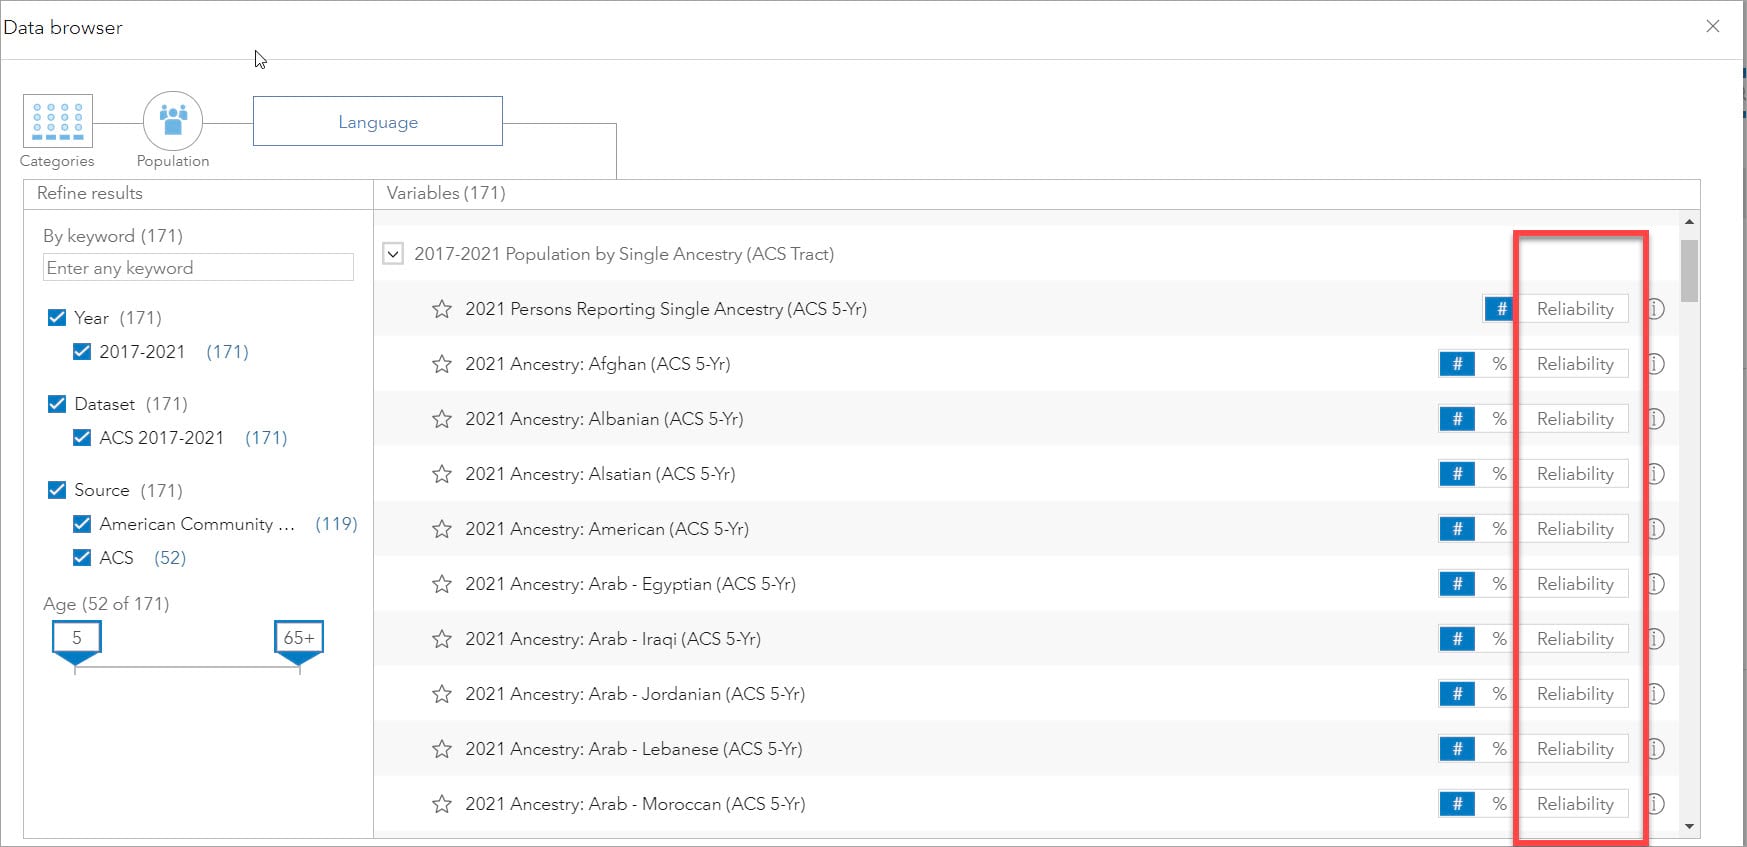The image size is (1747, 847).
Task: Collapse the 2017-2021 Population by Single Ancestry group
Action: tap(393, 254)
